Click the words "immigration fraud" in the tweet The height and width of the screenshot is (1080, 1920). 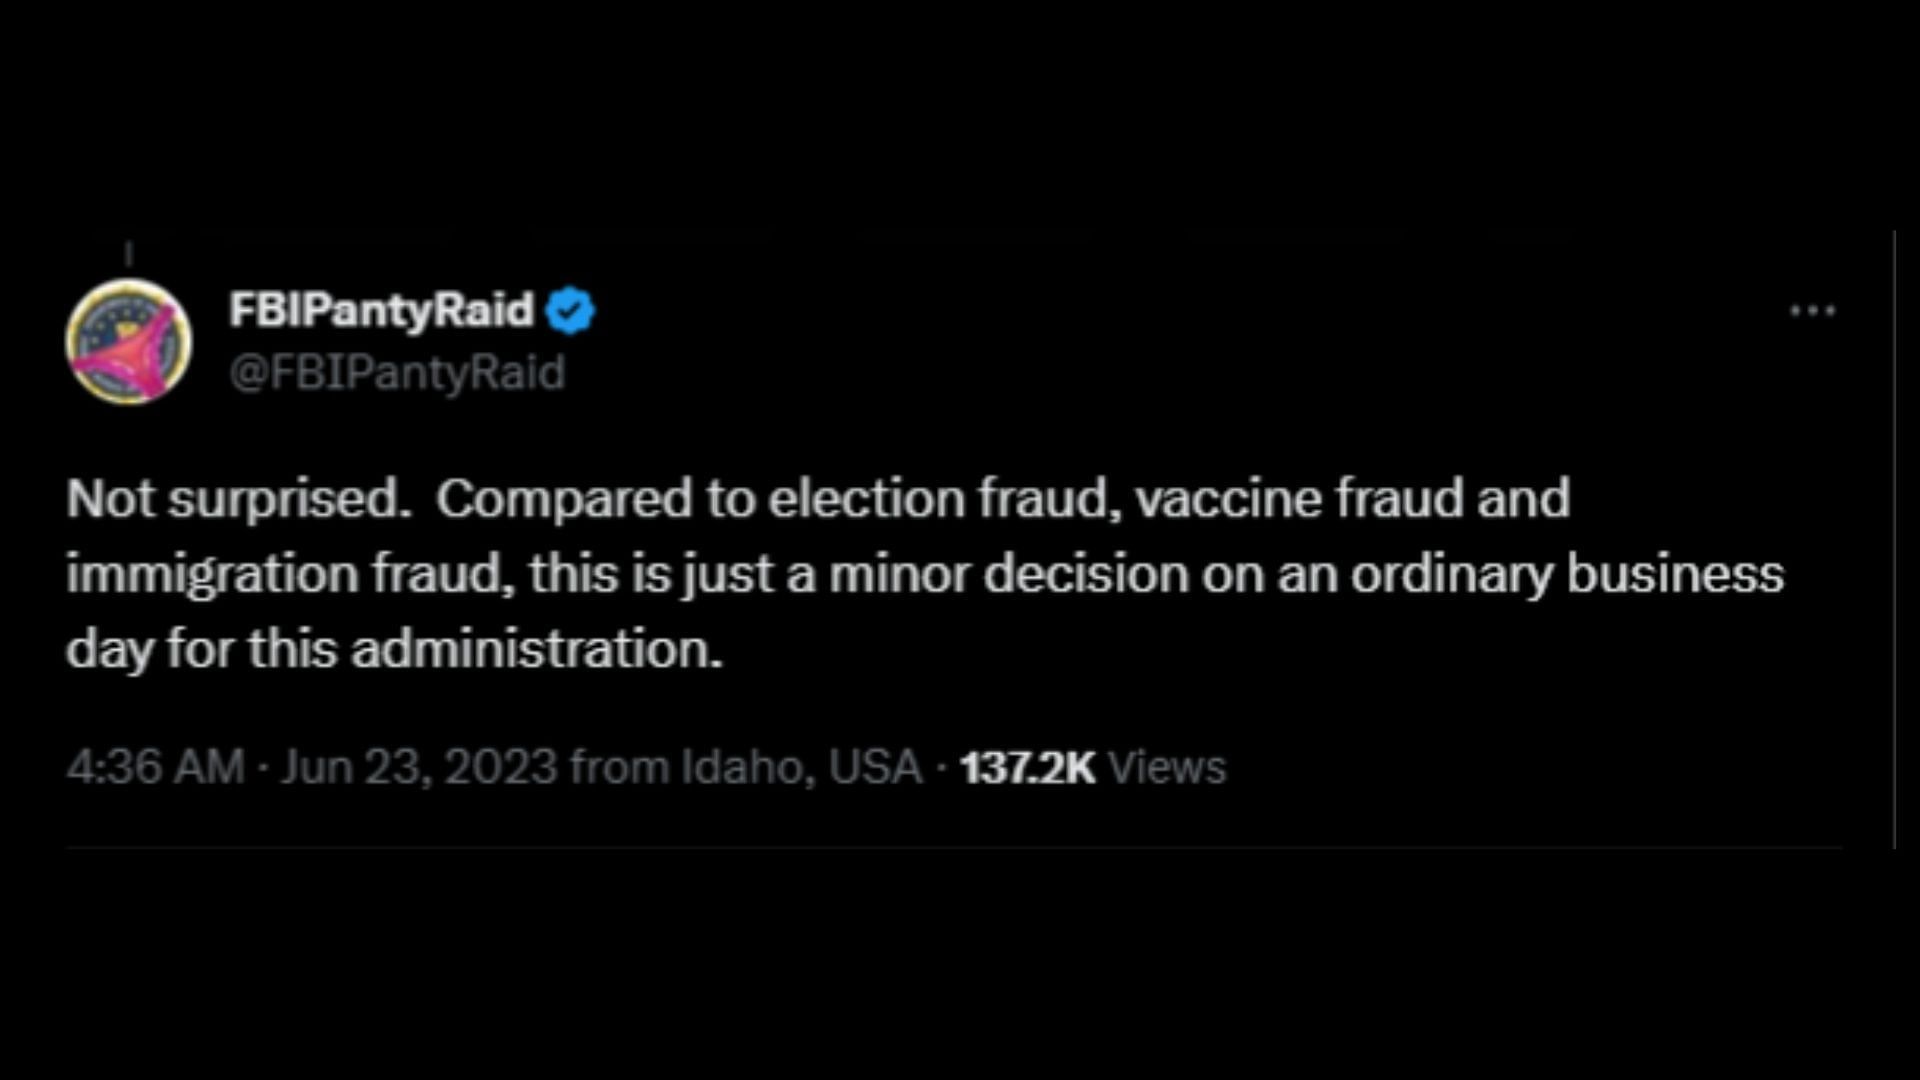click(291, 575)
